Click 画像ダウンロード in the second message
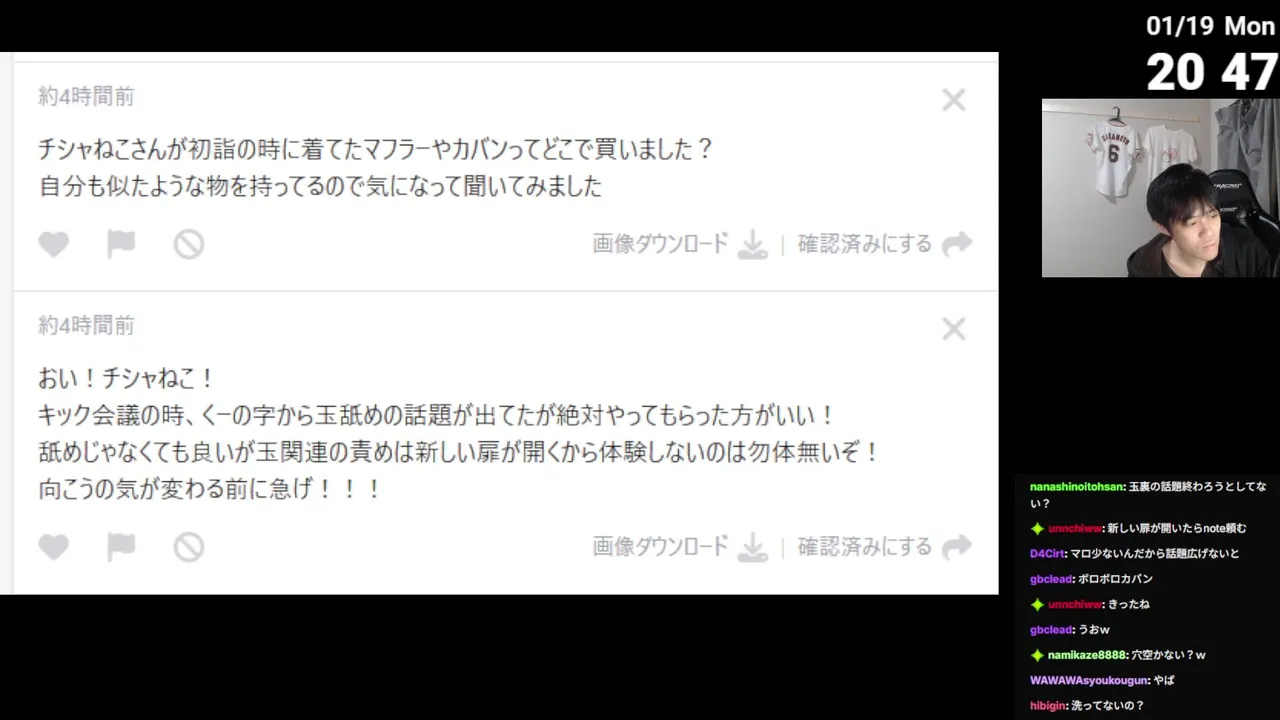The width and height of the screenshot is (1280, 720). (x=661, y=547)
